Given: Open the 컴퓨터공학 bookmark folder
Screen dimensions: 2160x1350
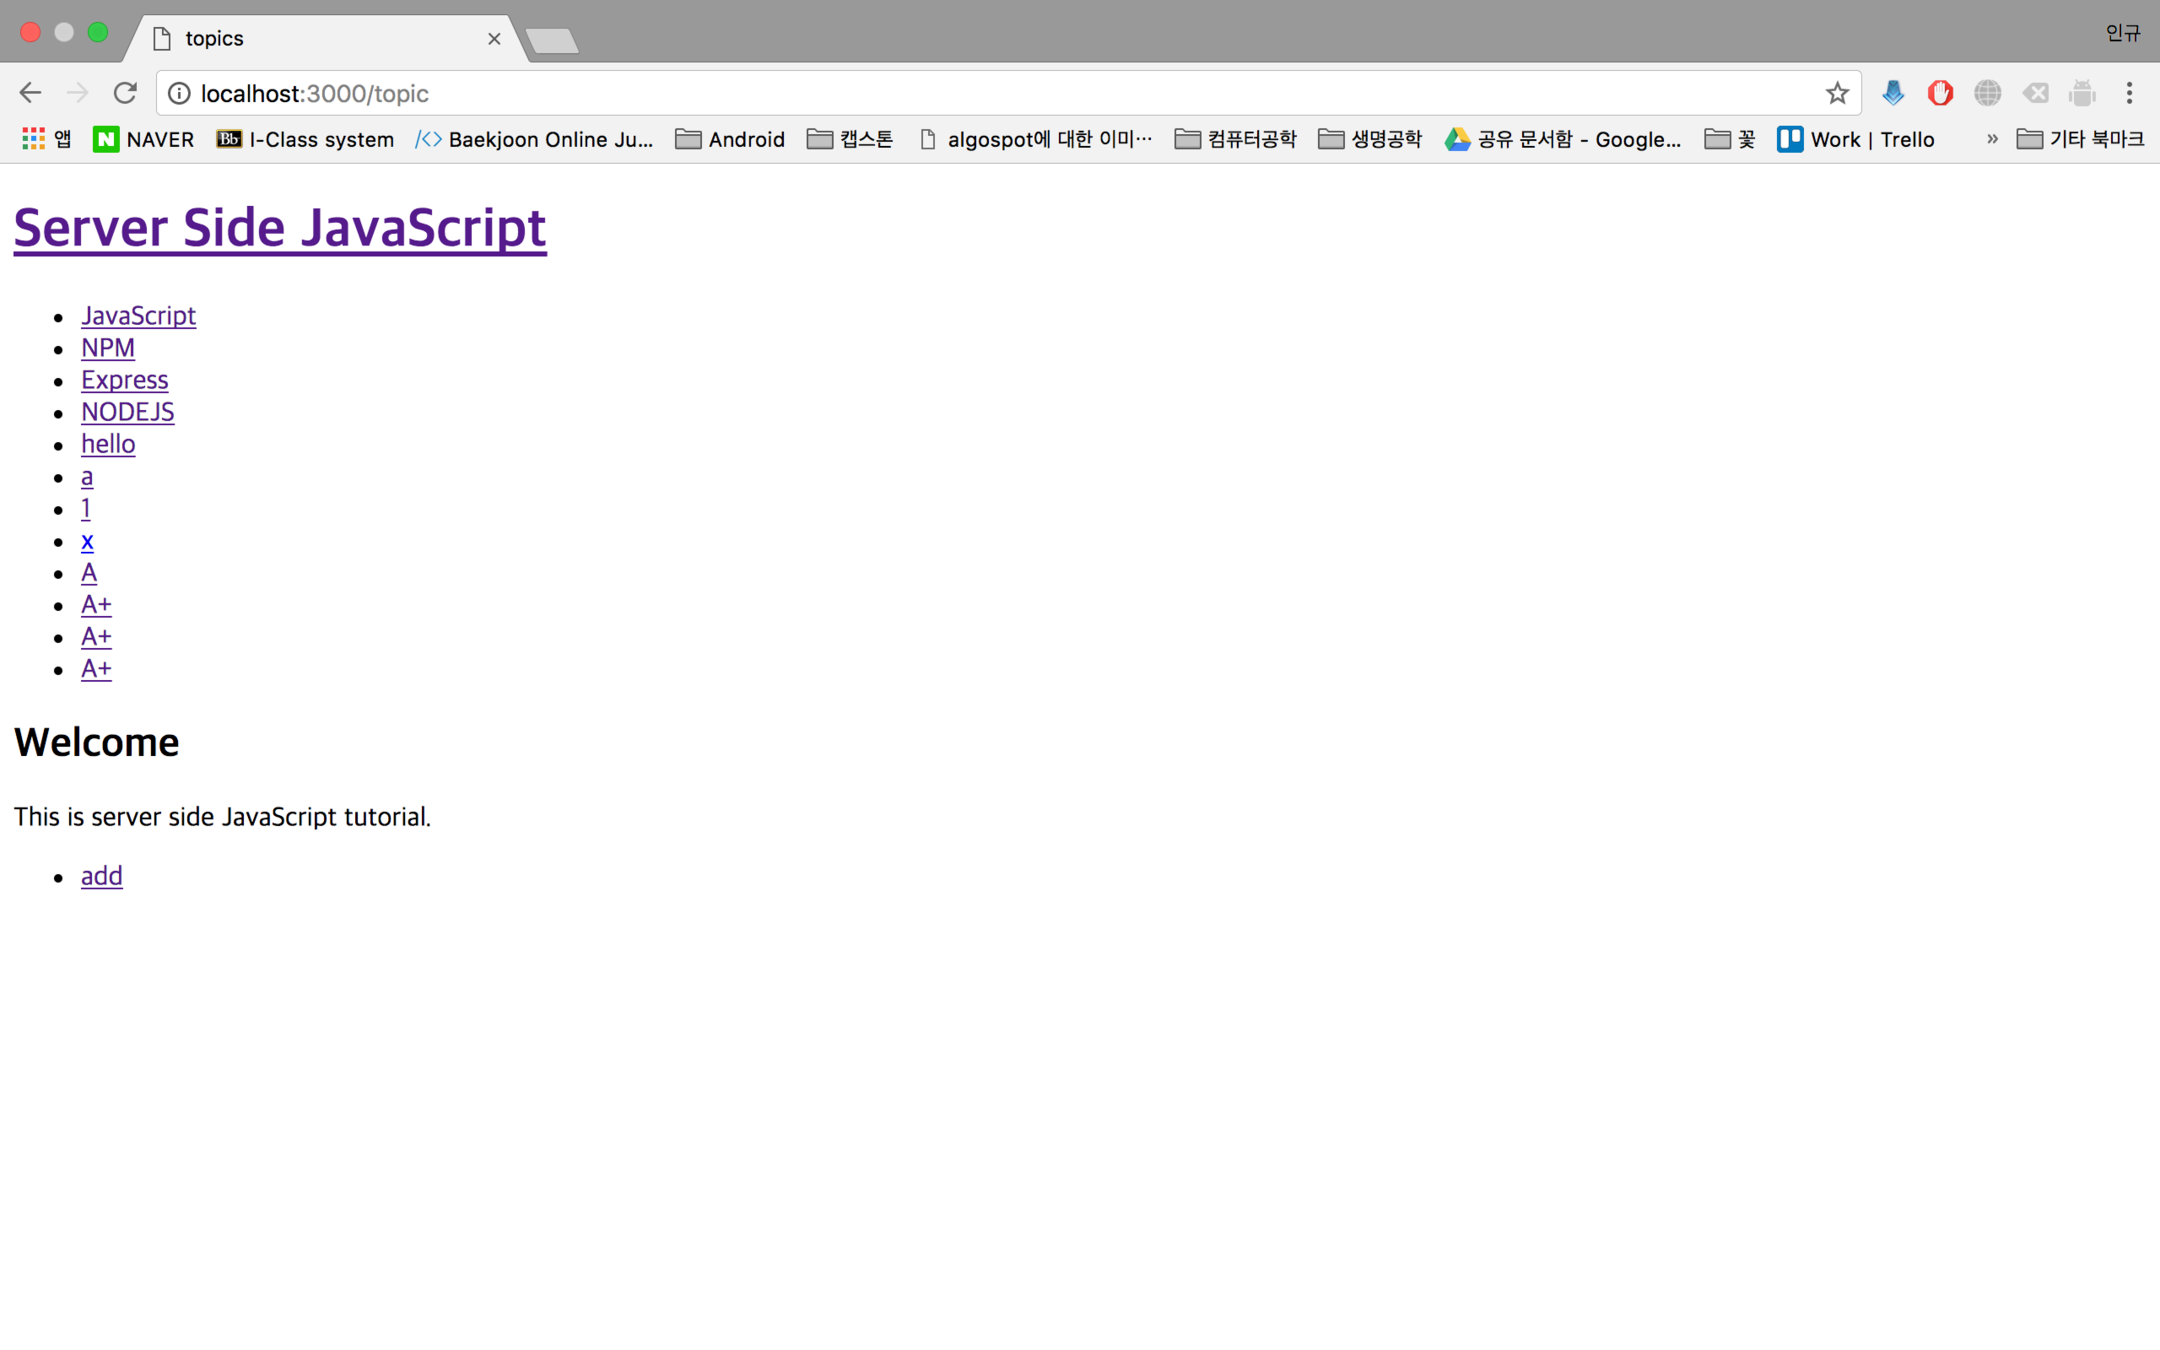Looking at the screenshot, I should [x=1236, y=139].
